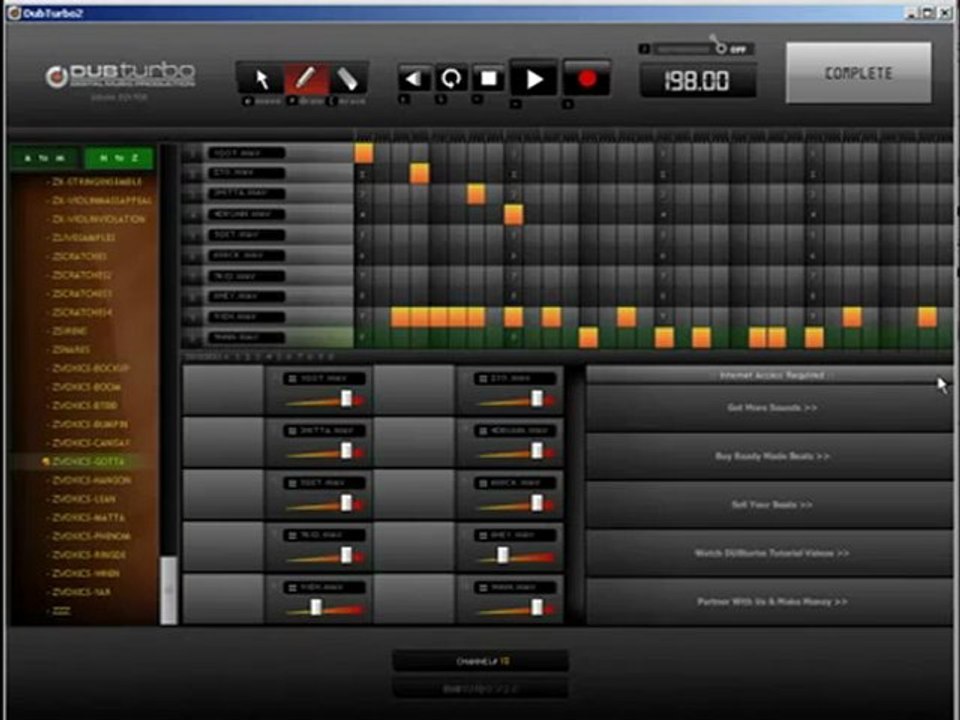Tap the drum pad beside mixer channel 4
The width and height of the screenshot is (960, 720).
point(414,442)
